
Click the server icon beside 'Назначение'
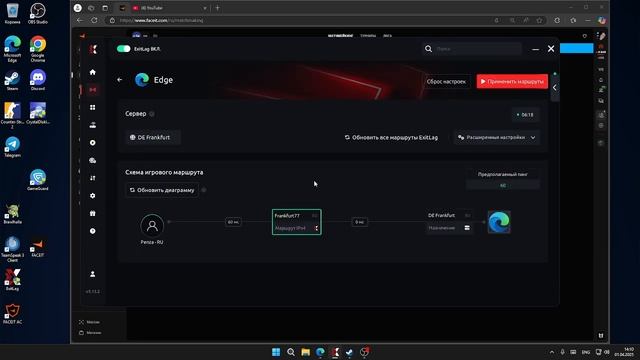pyautogui.click(x=467, y=228)
